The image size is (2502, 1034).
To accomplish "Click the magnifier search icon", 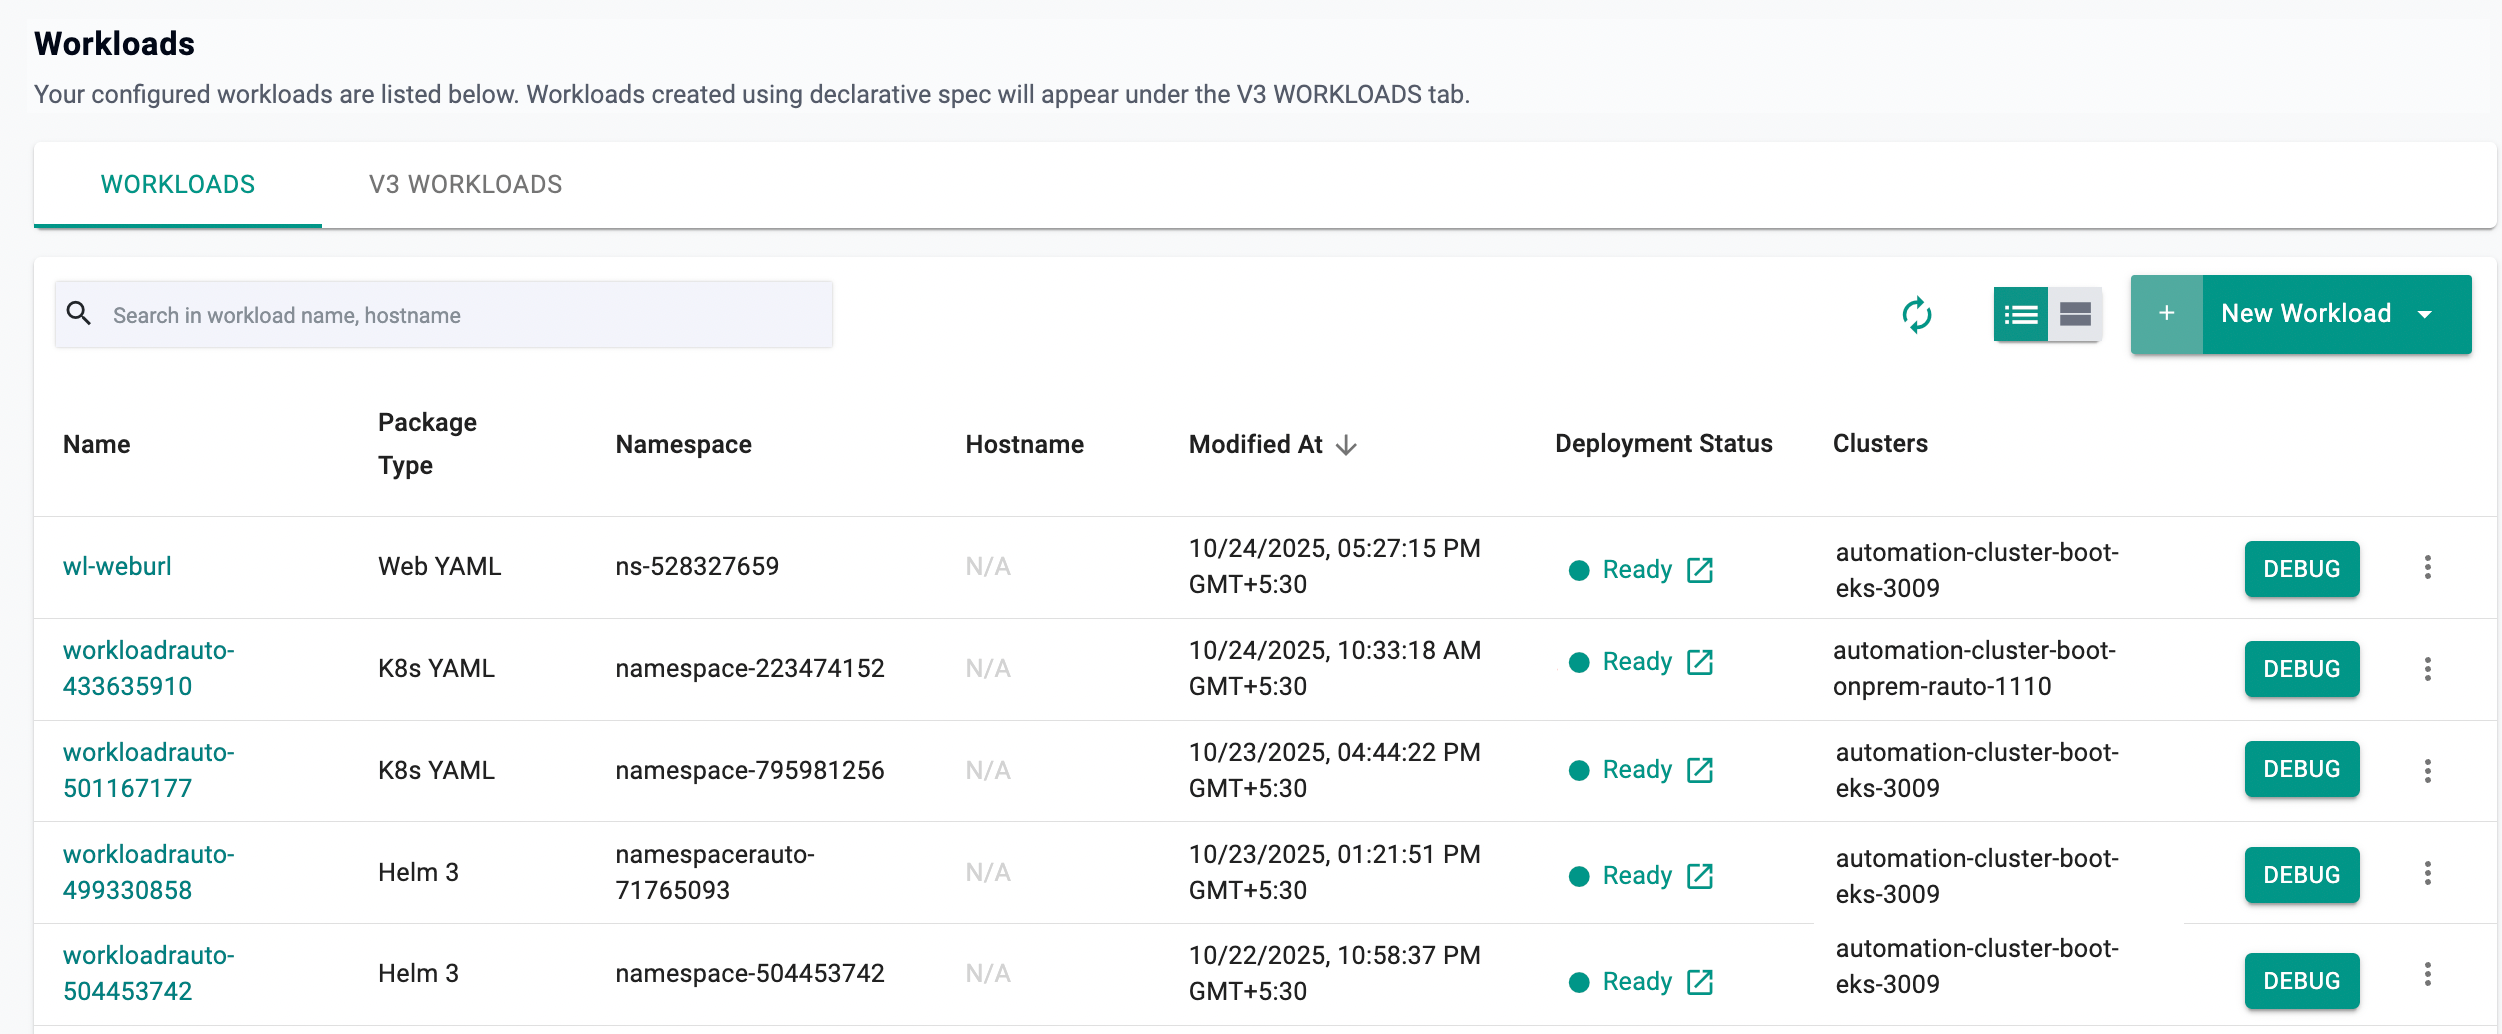I will click(x=78, y=314).
